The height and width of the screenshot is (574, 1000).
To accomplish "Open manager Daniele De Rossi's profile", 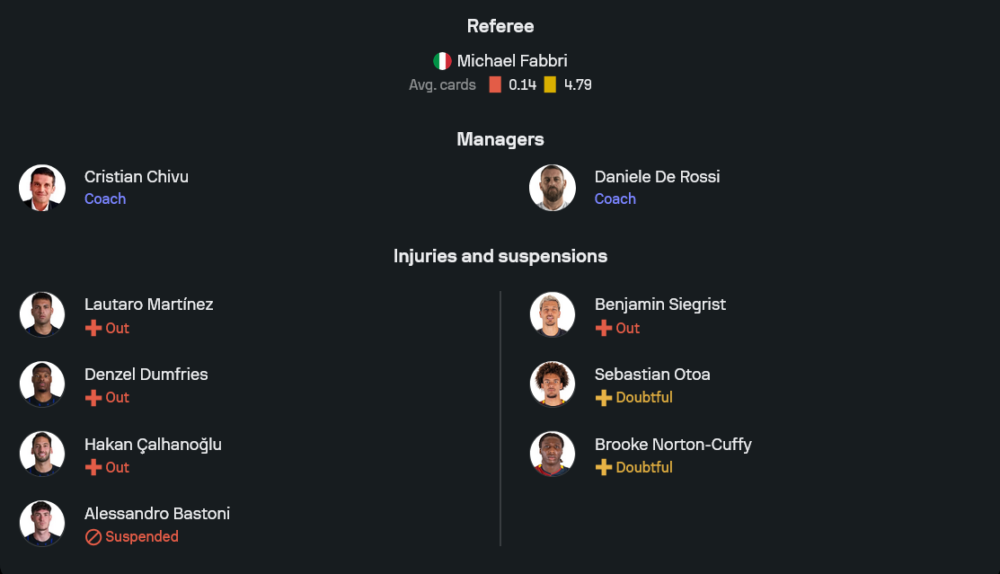I will pos(657,177).
